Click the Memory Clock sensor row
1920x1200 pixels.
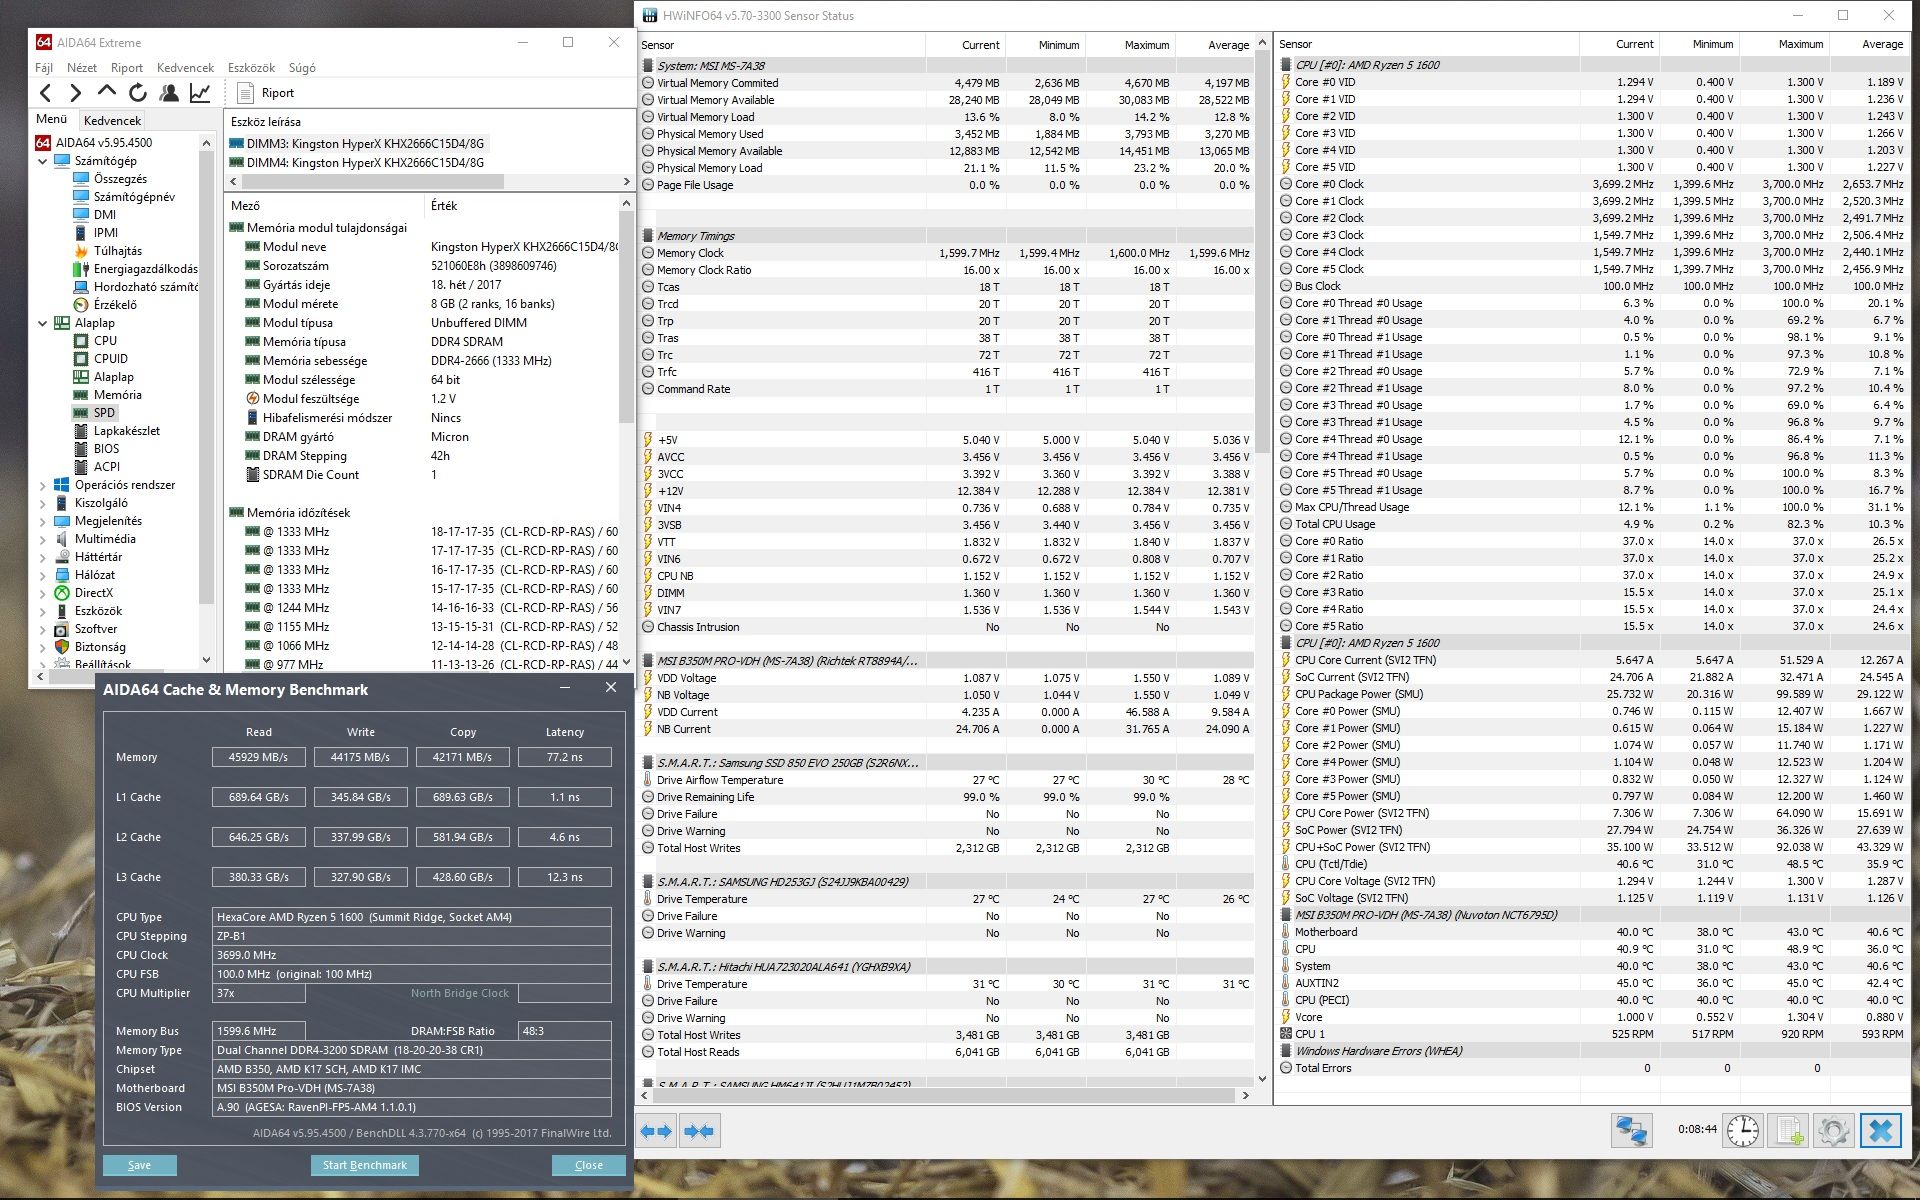click(x=947, y=253)
